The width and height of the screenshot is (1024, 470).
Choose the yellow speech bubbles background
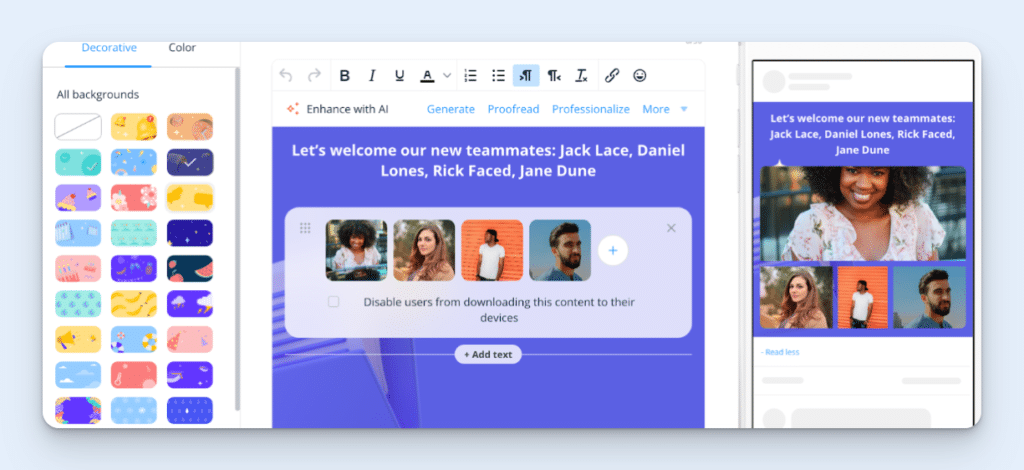[190, 197]
